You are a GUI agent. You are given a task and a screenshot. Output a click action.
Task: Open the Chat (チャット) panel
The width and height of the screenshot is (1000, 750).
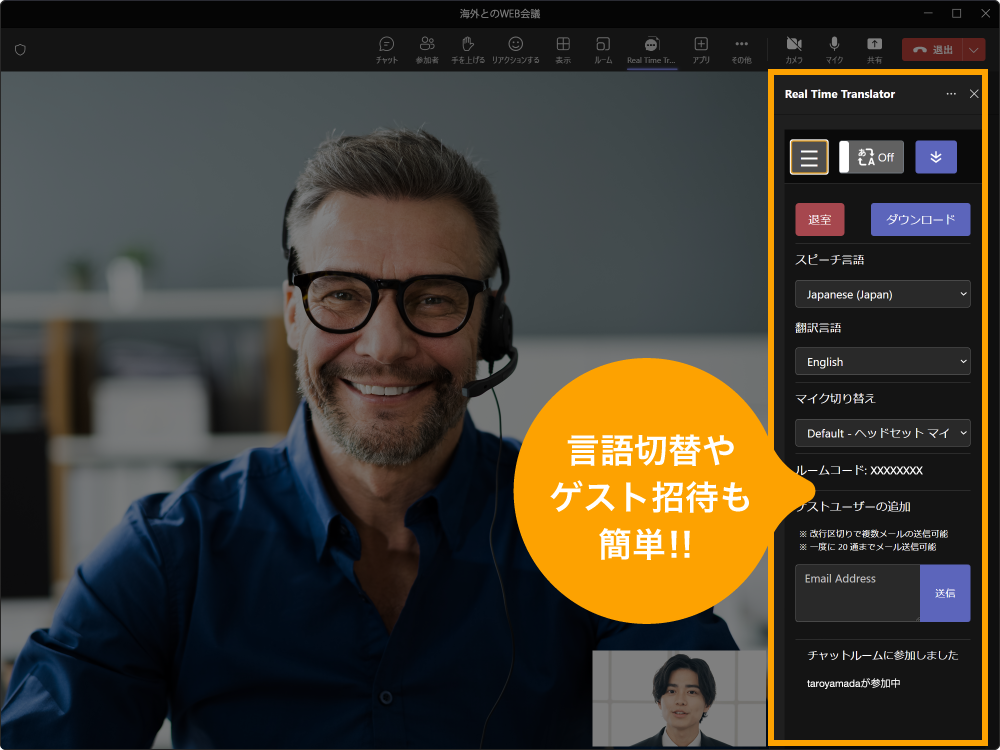click(386, 50)
